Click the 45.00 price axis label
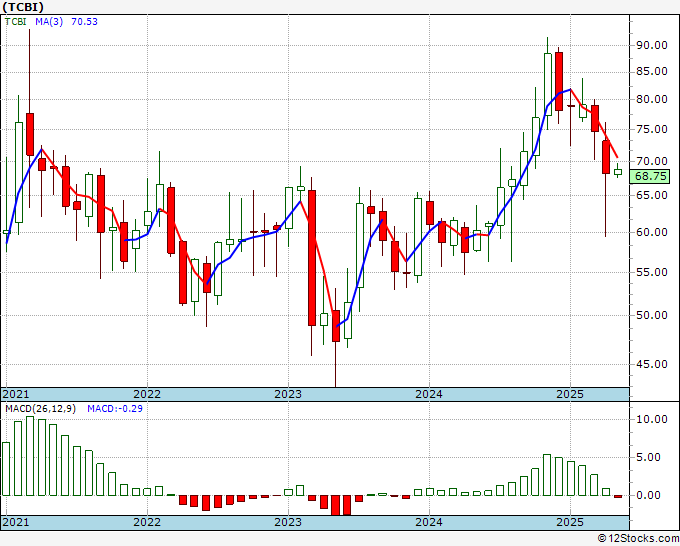This screenshot has width=680, height=546. (651, 364)
